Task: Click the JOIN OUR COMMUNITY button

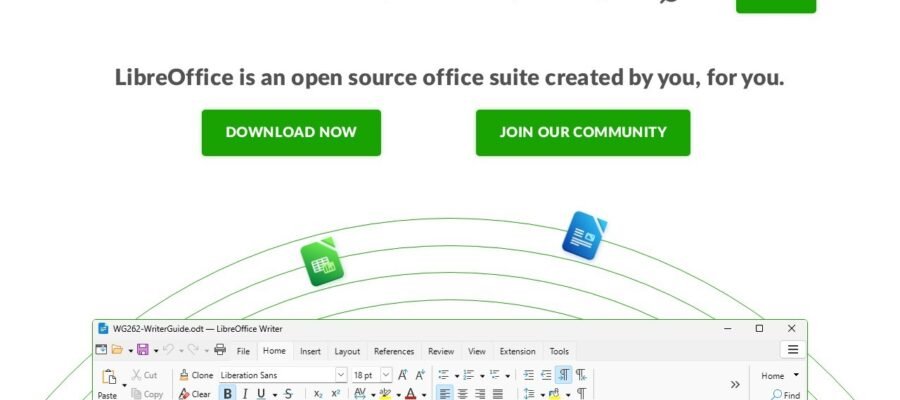Action: point(583,133)
